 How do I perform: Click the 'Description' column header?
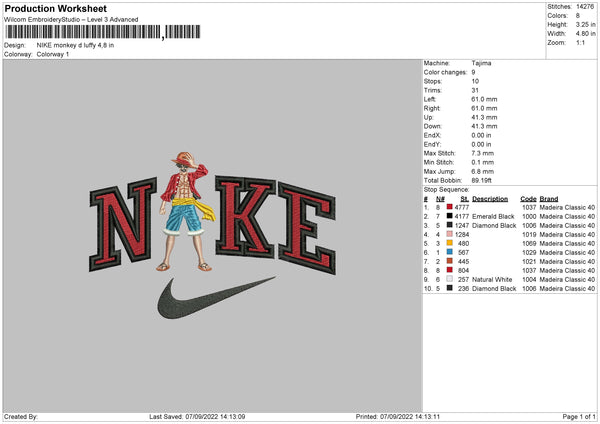tap(490, 199)
